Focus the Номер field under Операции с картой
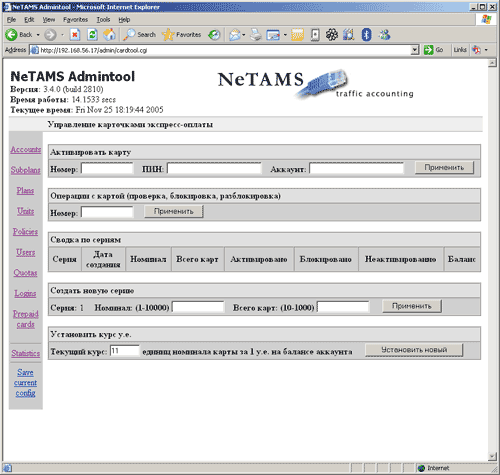The width and height of the screenshot is (500, 475). click(107, 212)
